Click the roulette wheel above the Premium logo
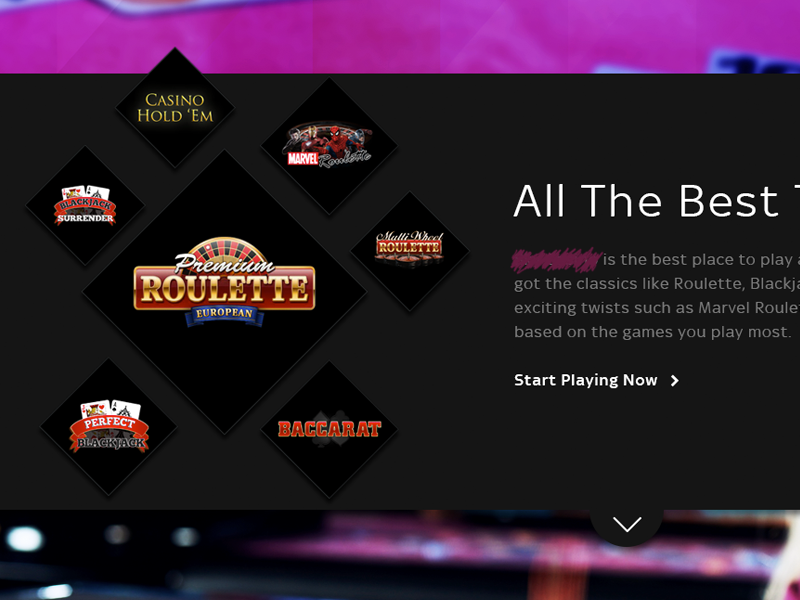The image size is (800, 600). click(225, 249)
